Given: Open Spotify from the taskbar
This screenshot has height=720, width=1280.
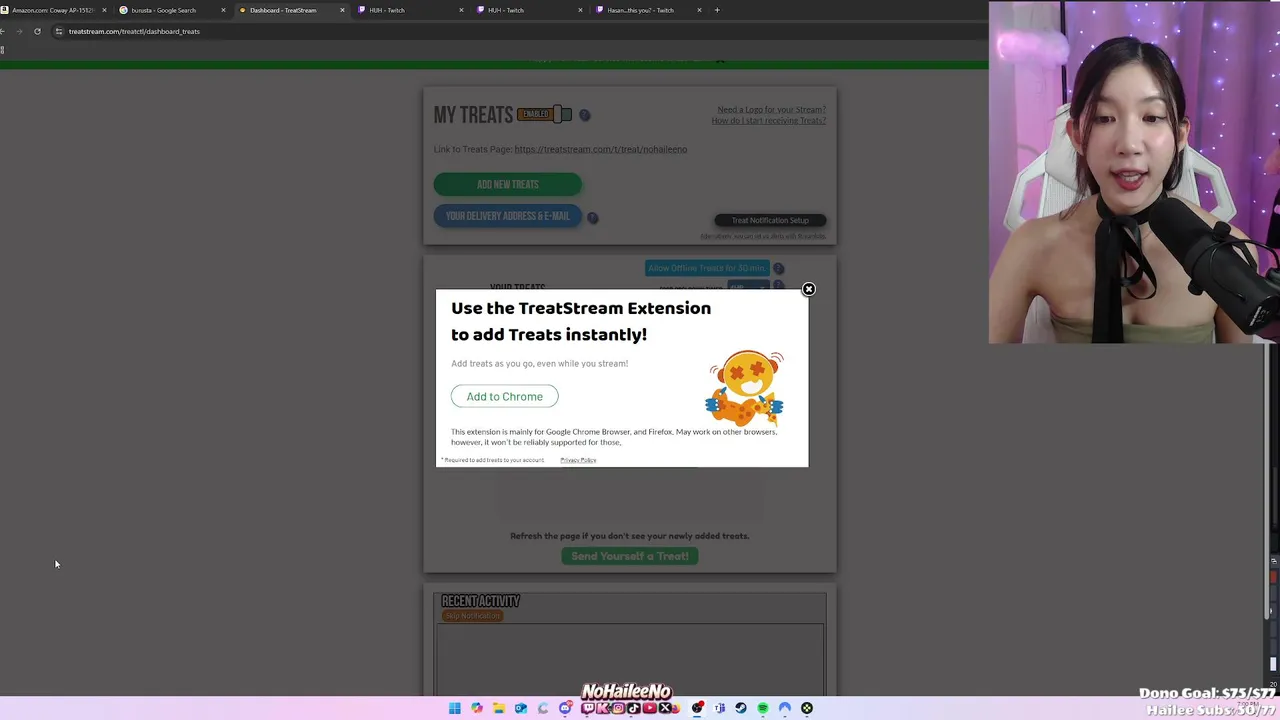Looking at the screenshot, I should 763,708.
